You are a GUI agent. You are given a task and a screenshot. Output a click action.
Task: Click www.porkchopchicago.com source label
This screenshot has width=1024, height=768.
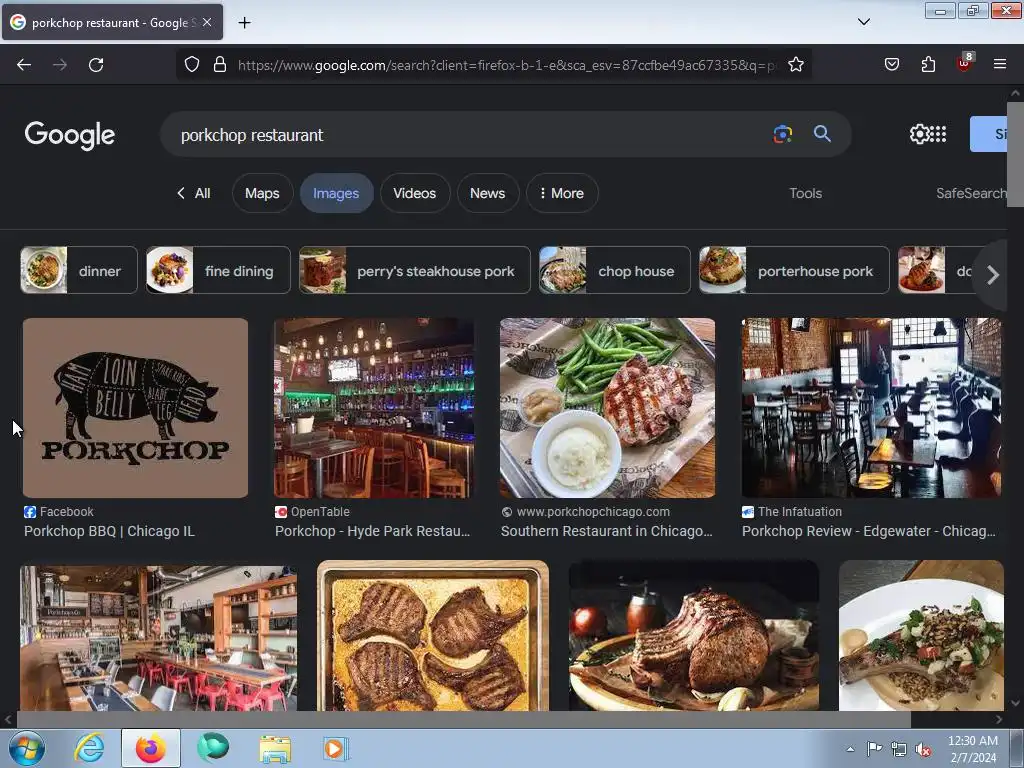(593, 512)
